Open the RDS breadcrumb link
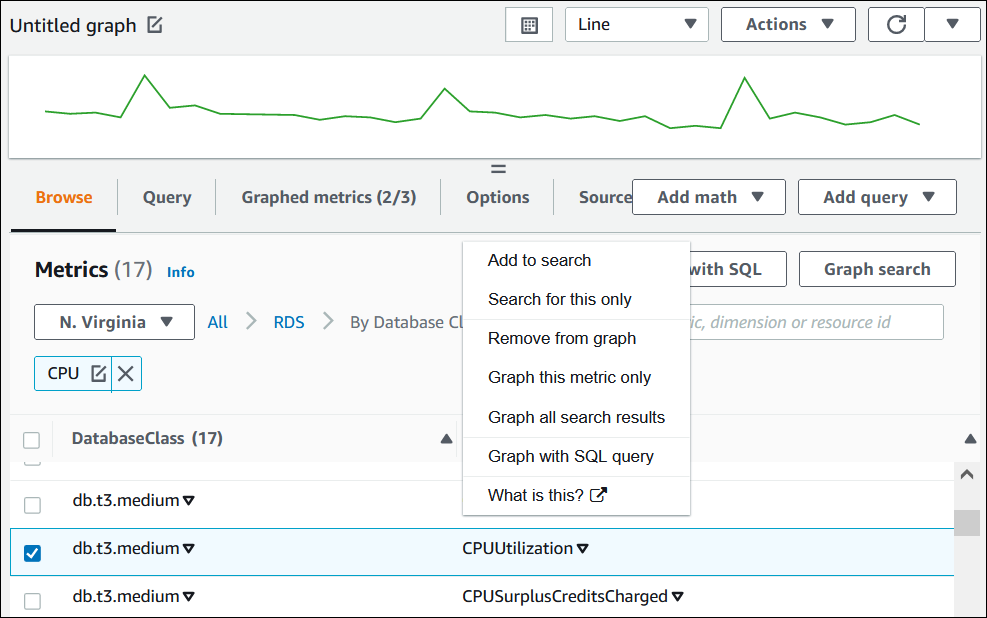The image size is (987, 618). tap(288, 322)
